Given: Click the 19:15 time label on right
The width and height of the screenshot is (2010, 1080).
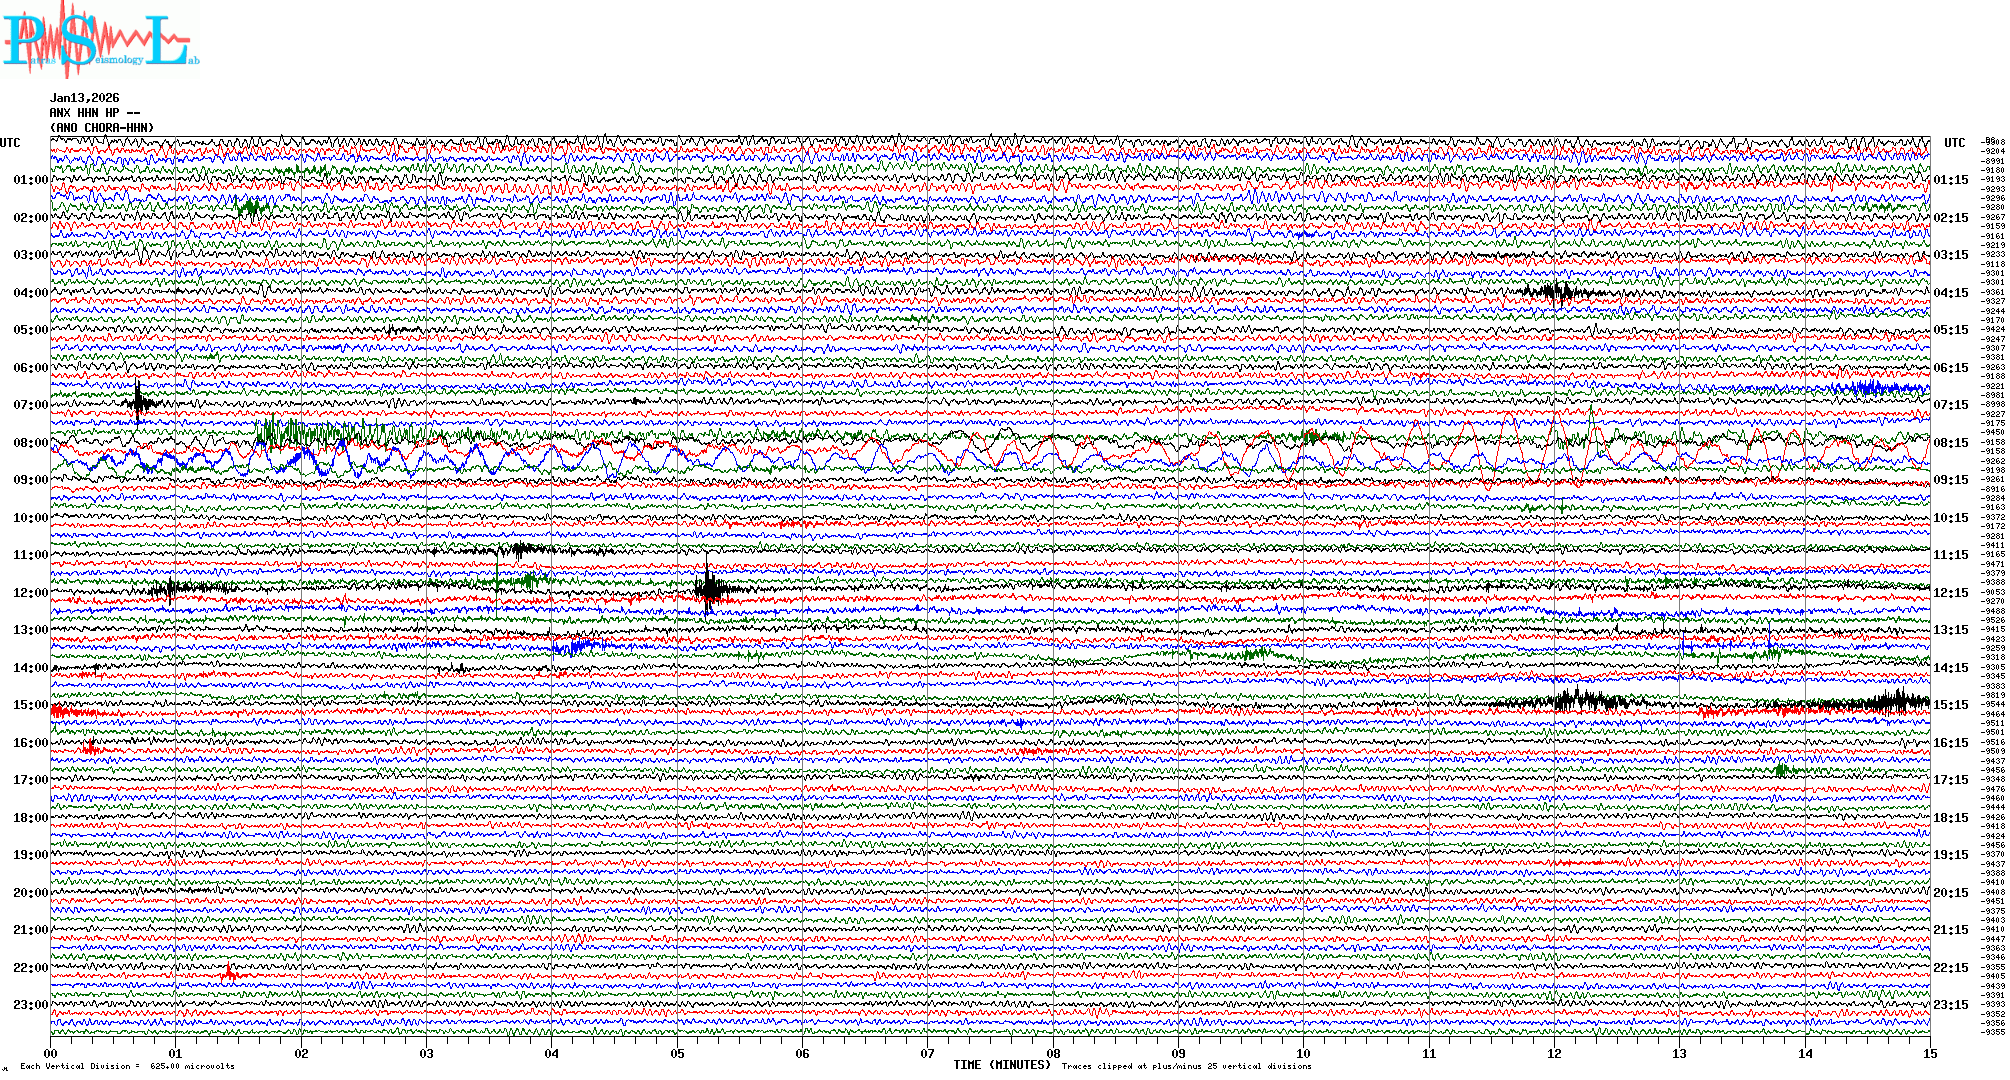Looking at the screenshot, I should point(1950,855).
